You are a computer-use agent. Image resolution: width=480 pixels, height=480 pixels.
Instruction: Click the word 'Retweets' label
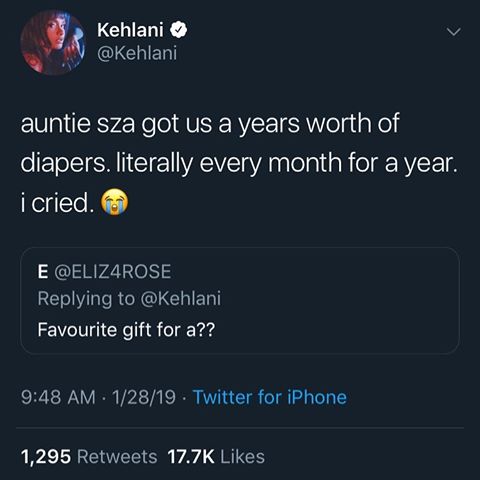pos(117,456)
